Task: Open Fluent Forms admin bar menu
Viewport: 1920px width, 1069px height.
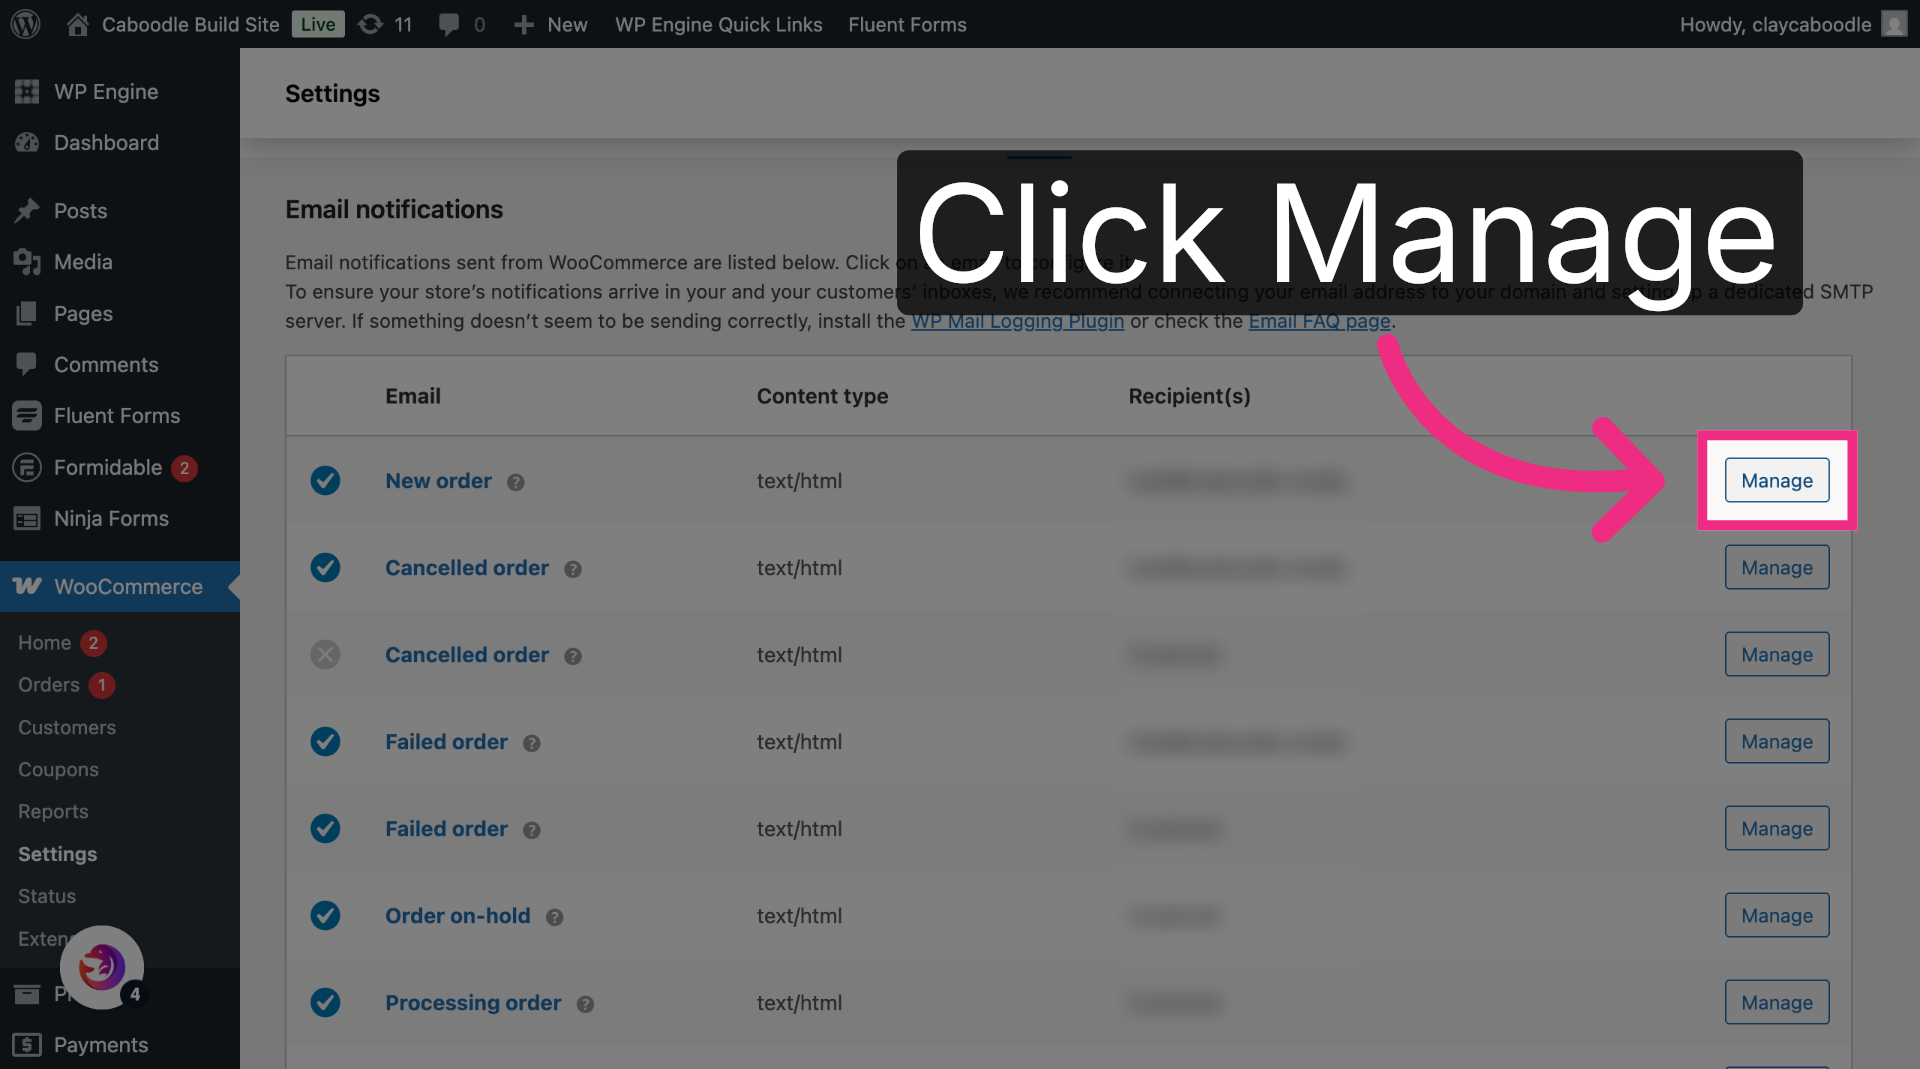Action: (907, 24)
